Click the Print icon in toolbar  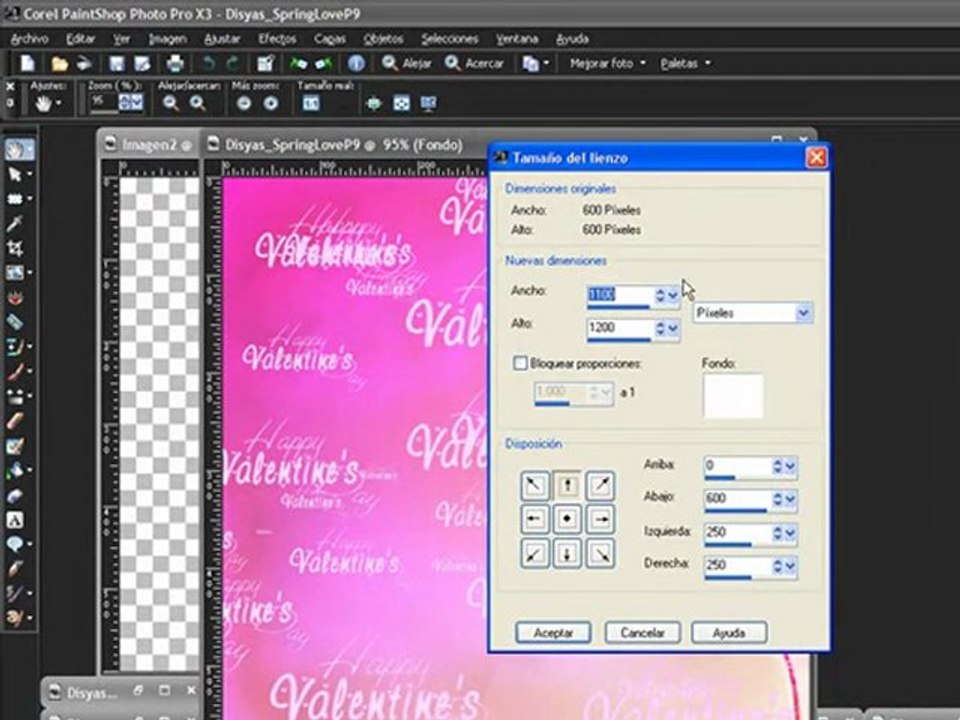click(175, 63)
